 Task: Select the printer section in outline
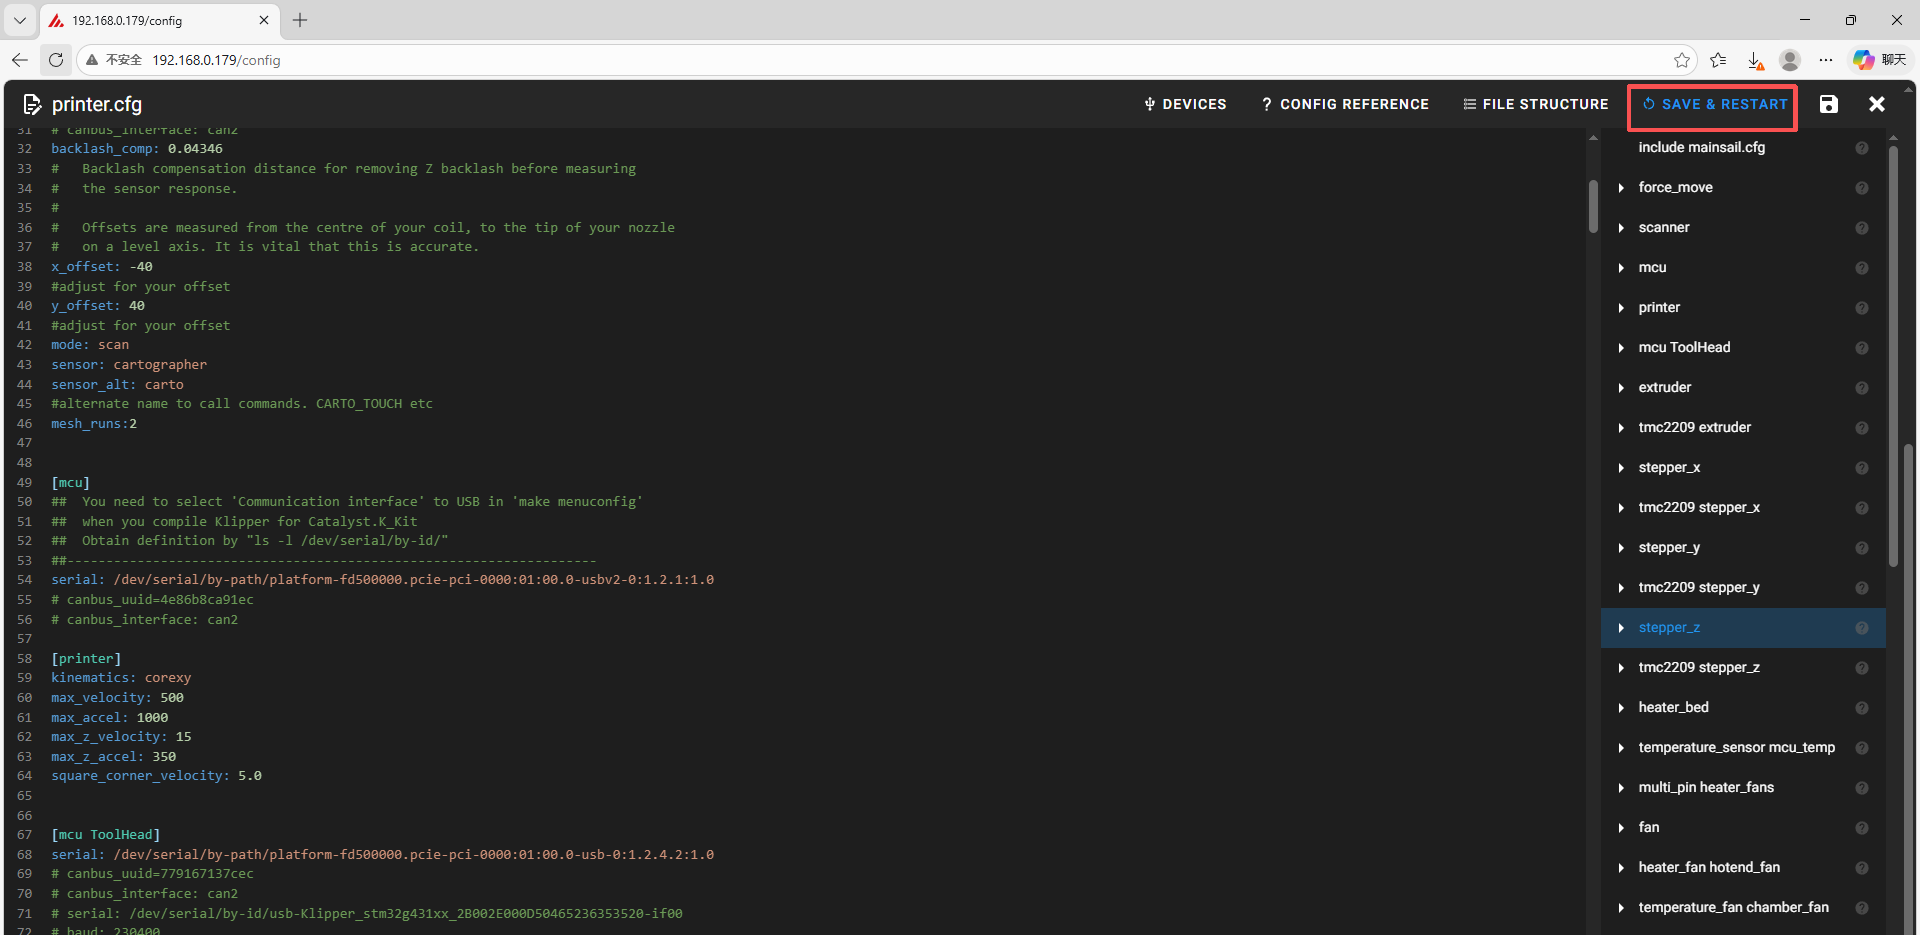(x=1659, y=308)
